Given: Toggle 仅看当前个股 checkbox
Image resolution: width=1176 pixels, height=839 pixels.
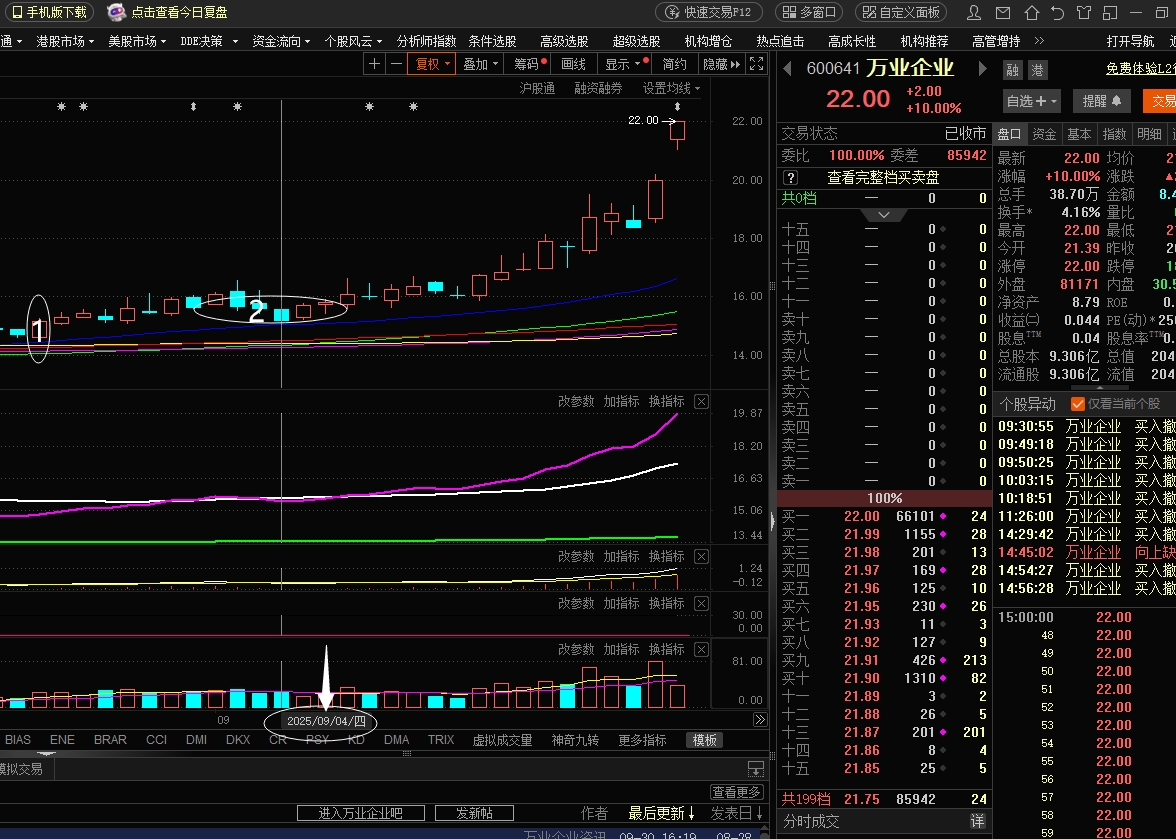Looking at the screenshot, I should (x=1078, y=404).
